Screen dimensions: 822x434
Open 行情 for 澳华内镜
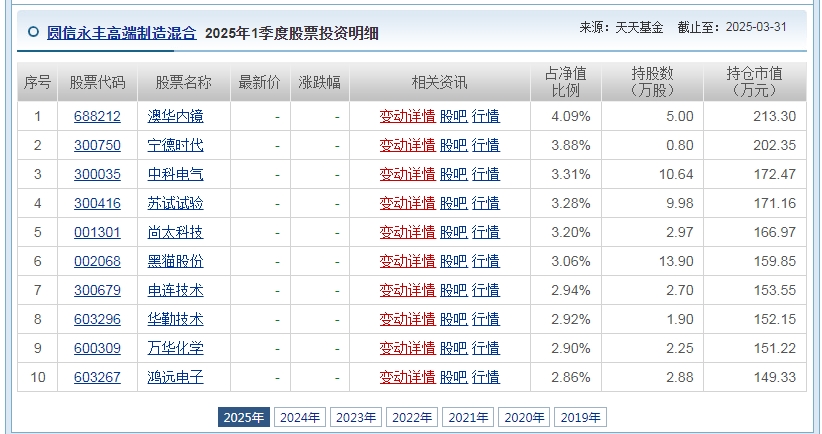pyautogui.click(x=486, y=116)
